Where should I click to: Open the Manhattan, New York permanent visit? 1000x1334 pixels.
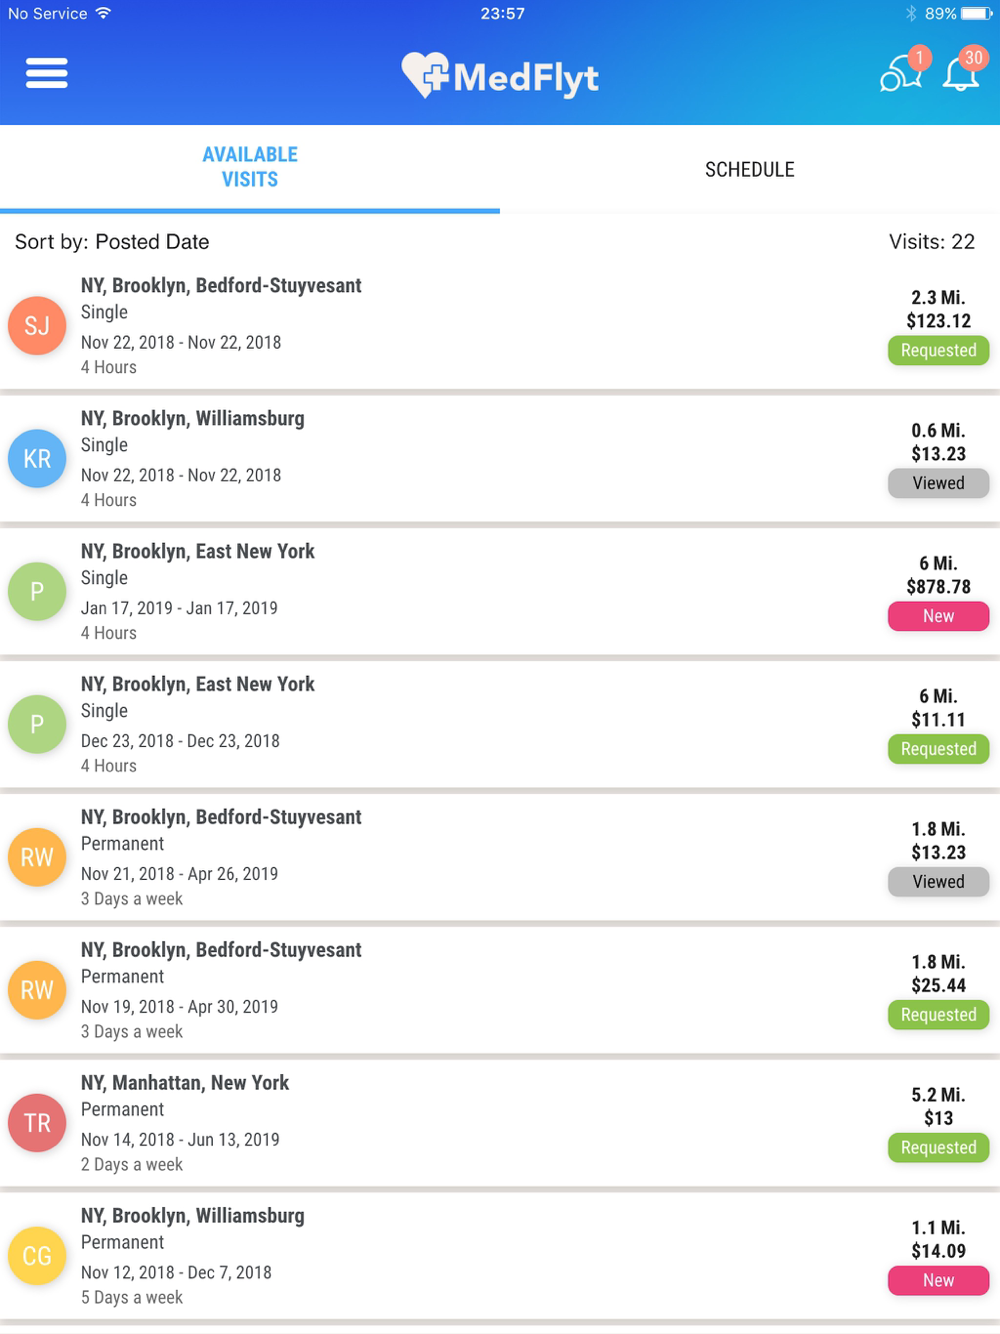[400, 1123]
